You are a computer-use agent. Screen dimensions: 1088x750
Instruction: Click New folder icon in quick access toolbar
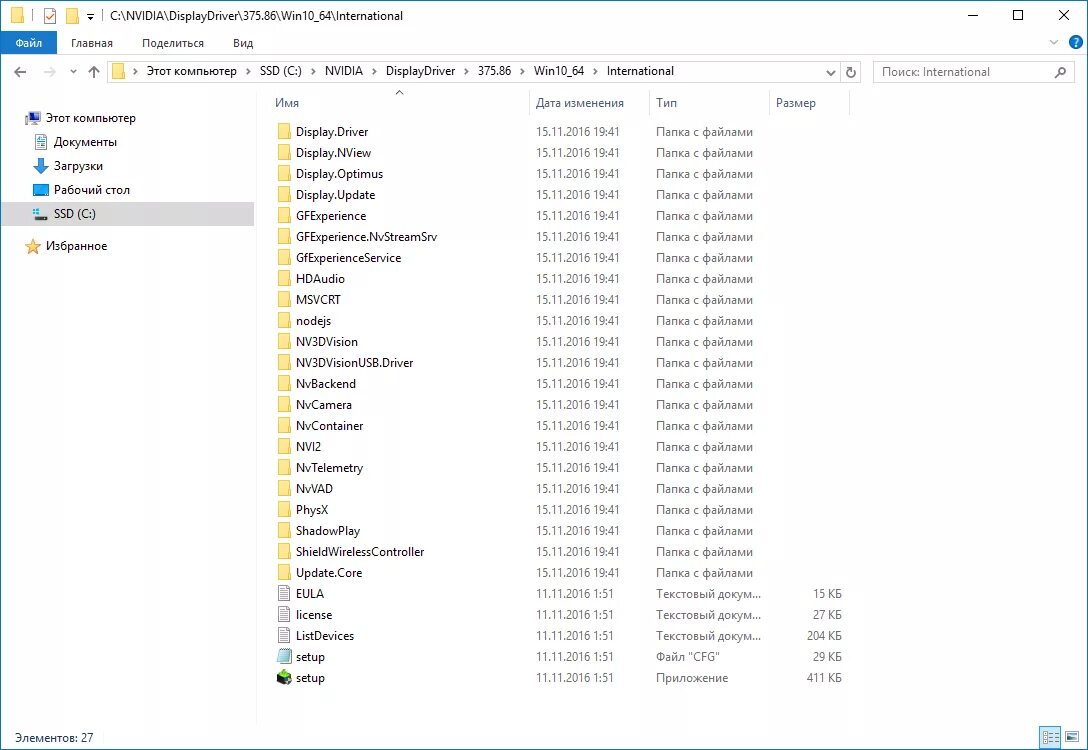click(x=72, y=15)
